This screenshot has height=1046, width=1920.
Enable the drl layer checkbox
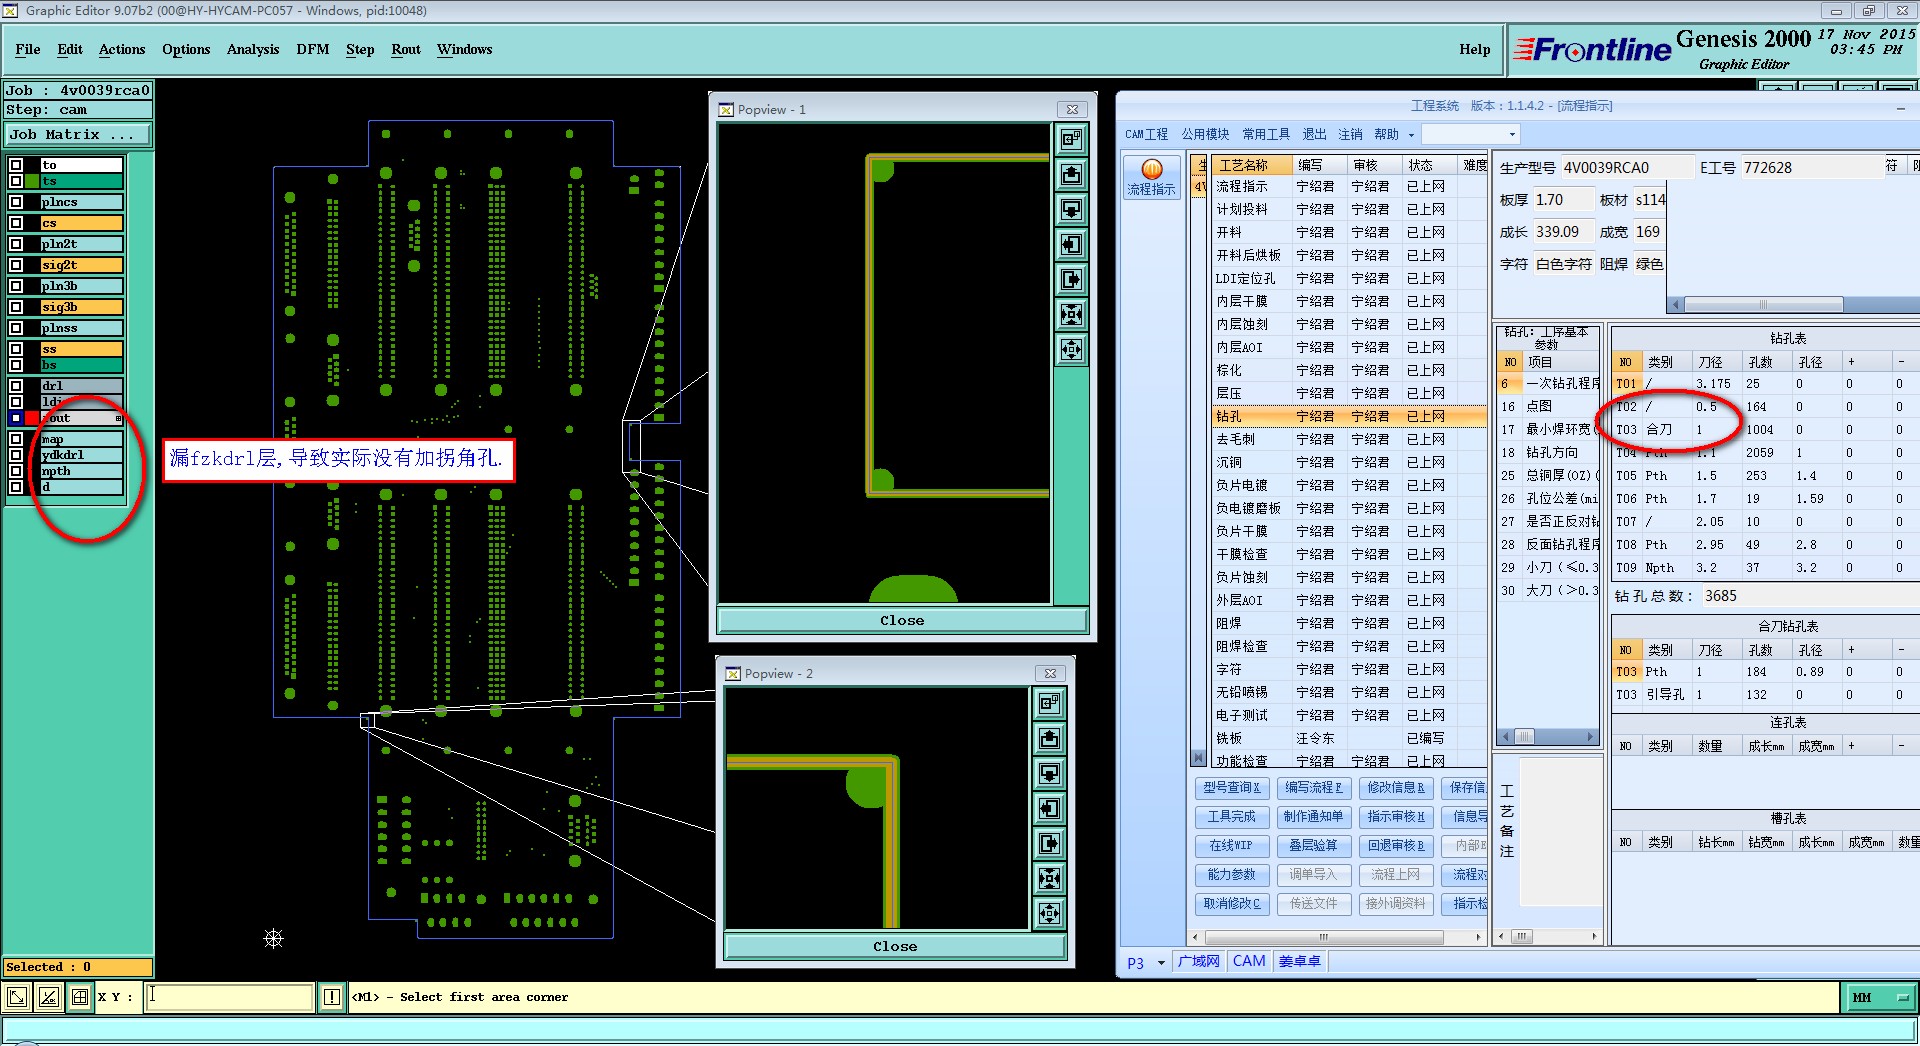click(16, 385)
